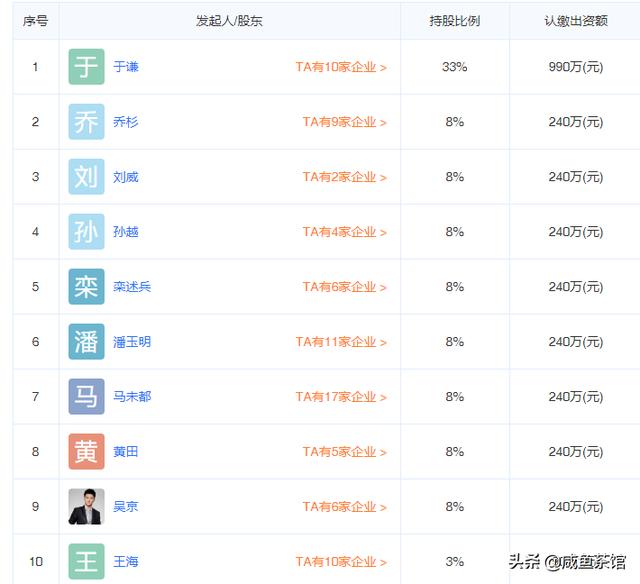
Task: Click the 刘 avatar icon
Action: click(86, 177)
